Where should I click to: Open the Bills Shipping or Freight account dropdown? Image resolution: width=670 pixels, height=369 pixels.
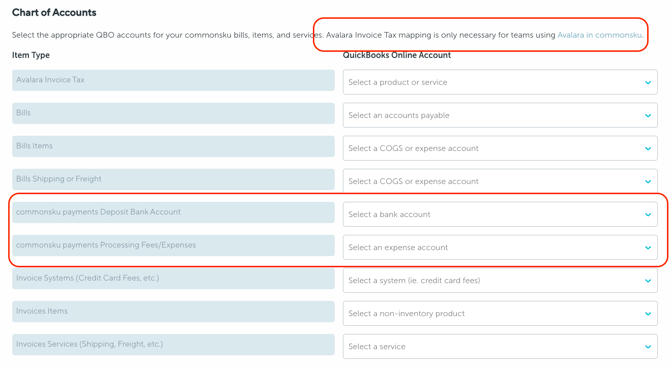click(x=500, y=181)
